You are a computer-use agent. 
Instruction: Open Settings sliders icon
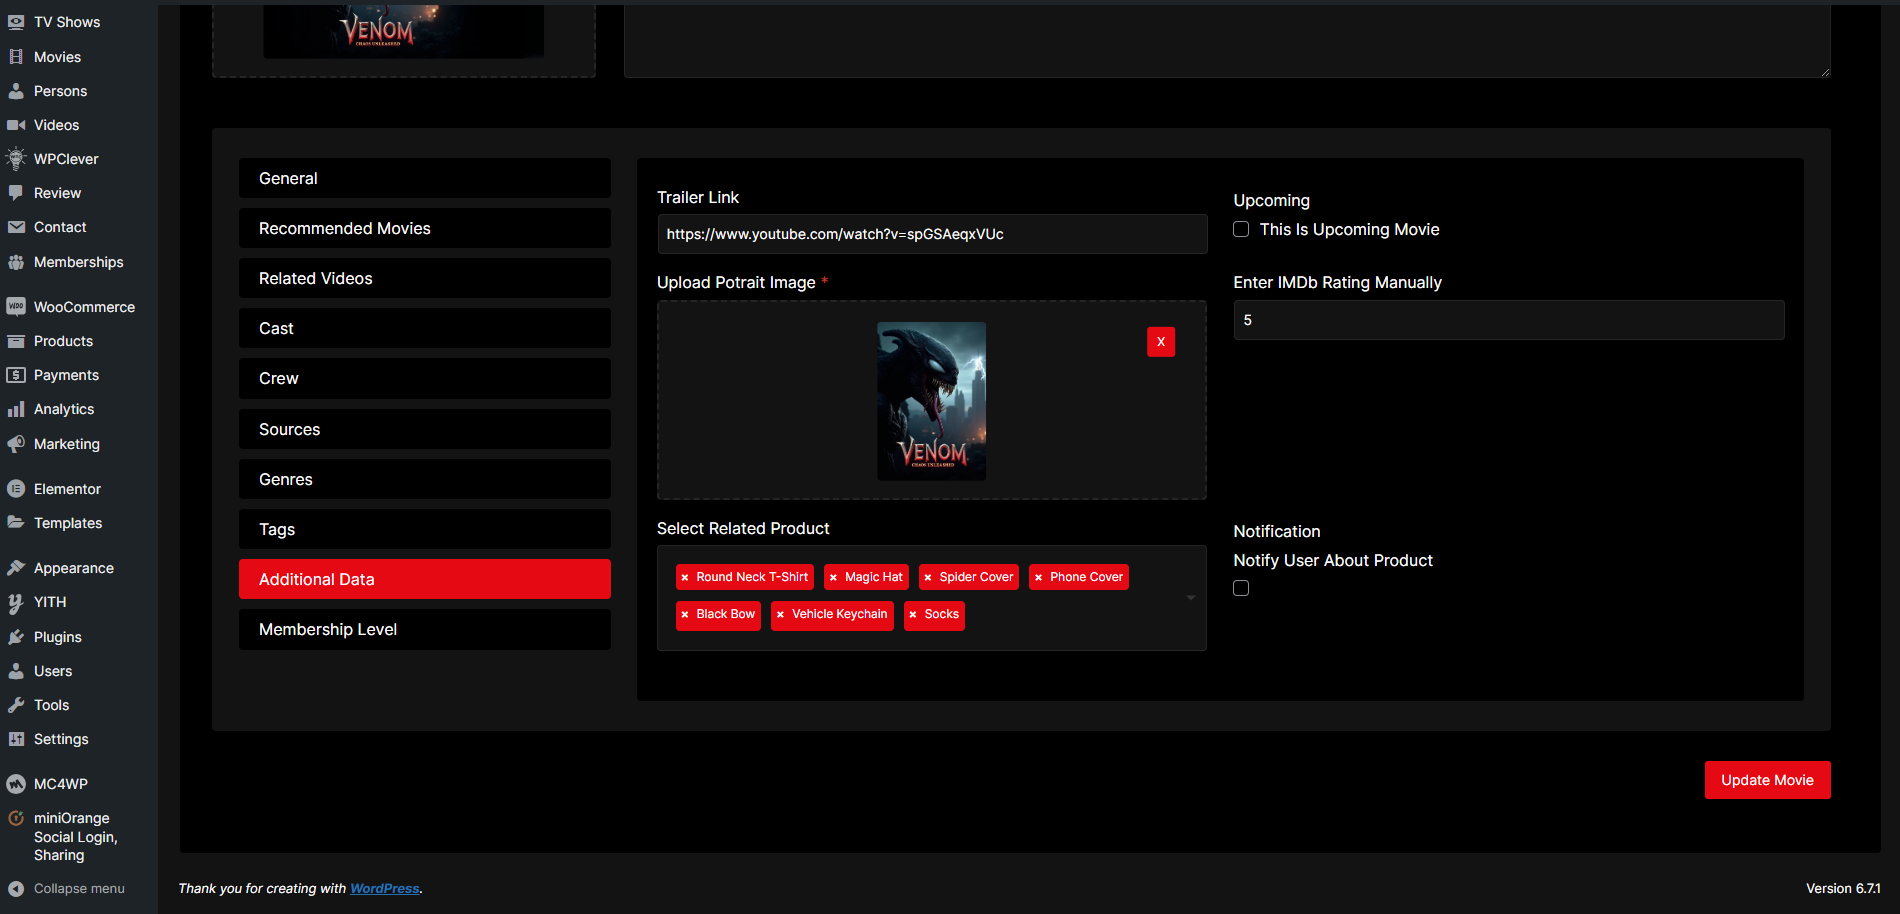pyautogui.click(x=16, y=739)
